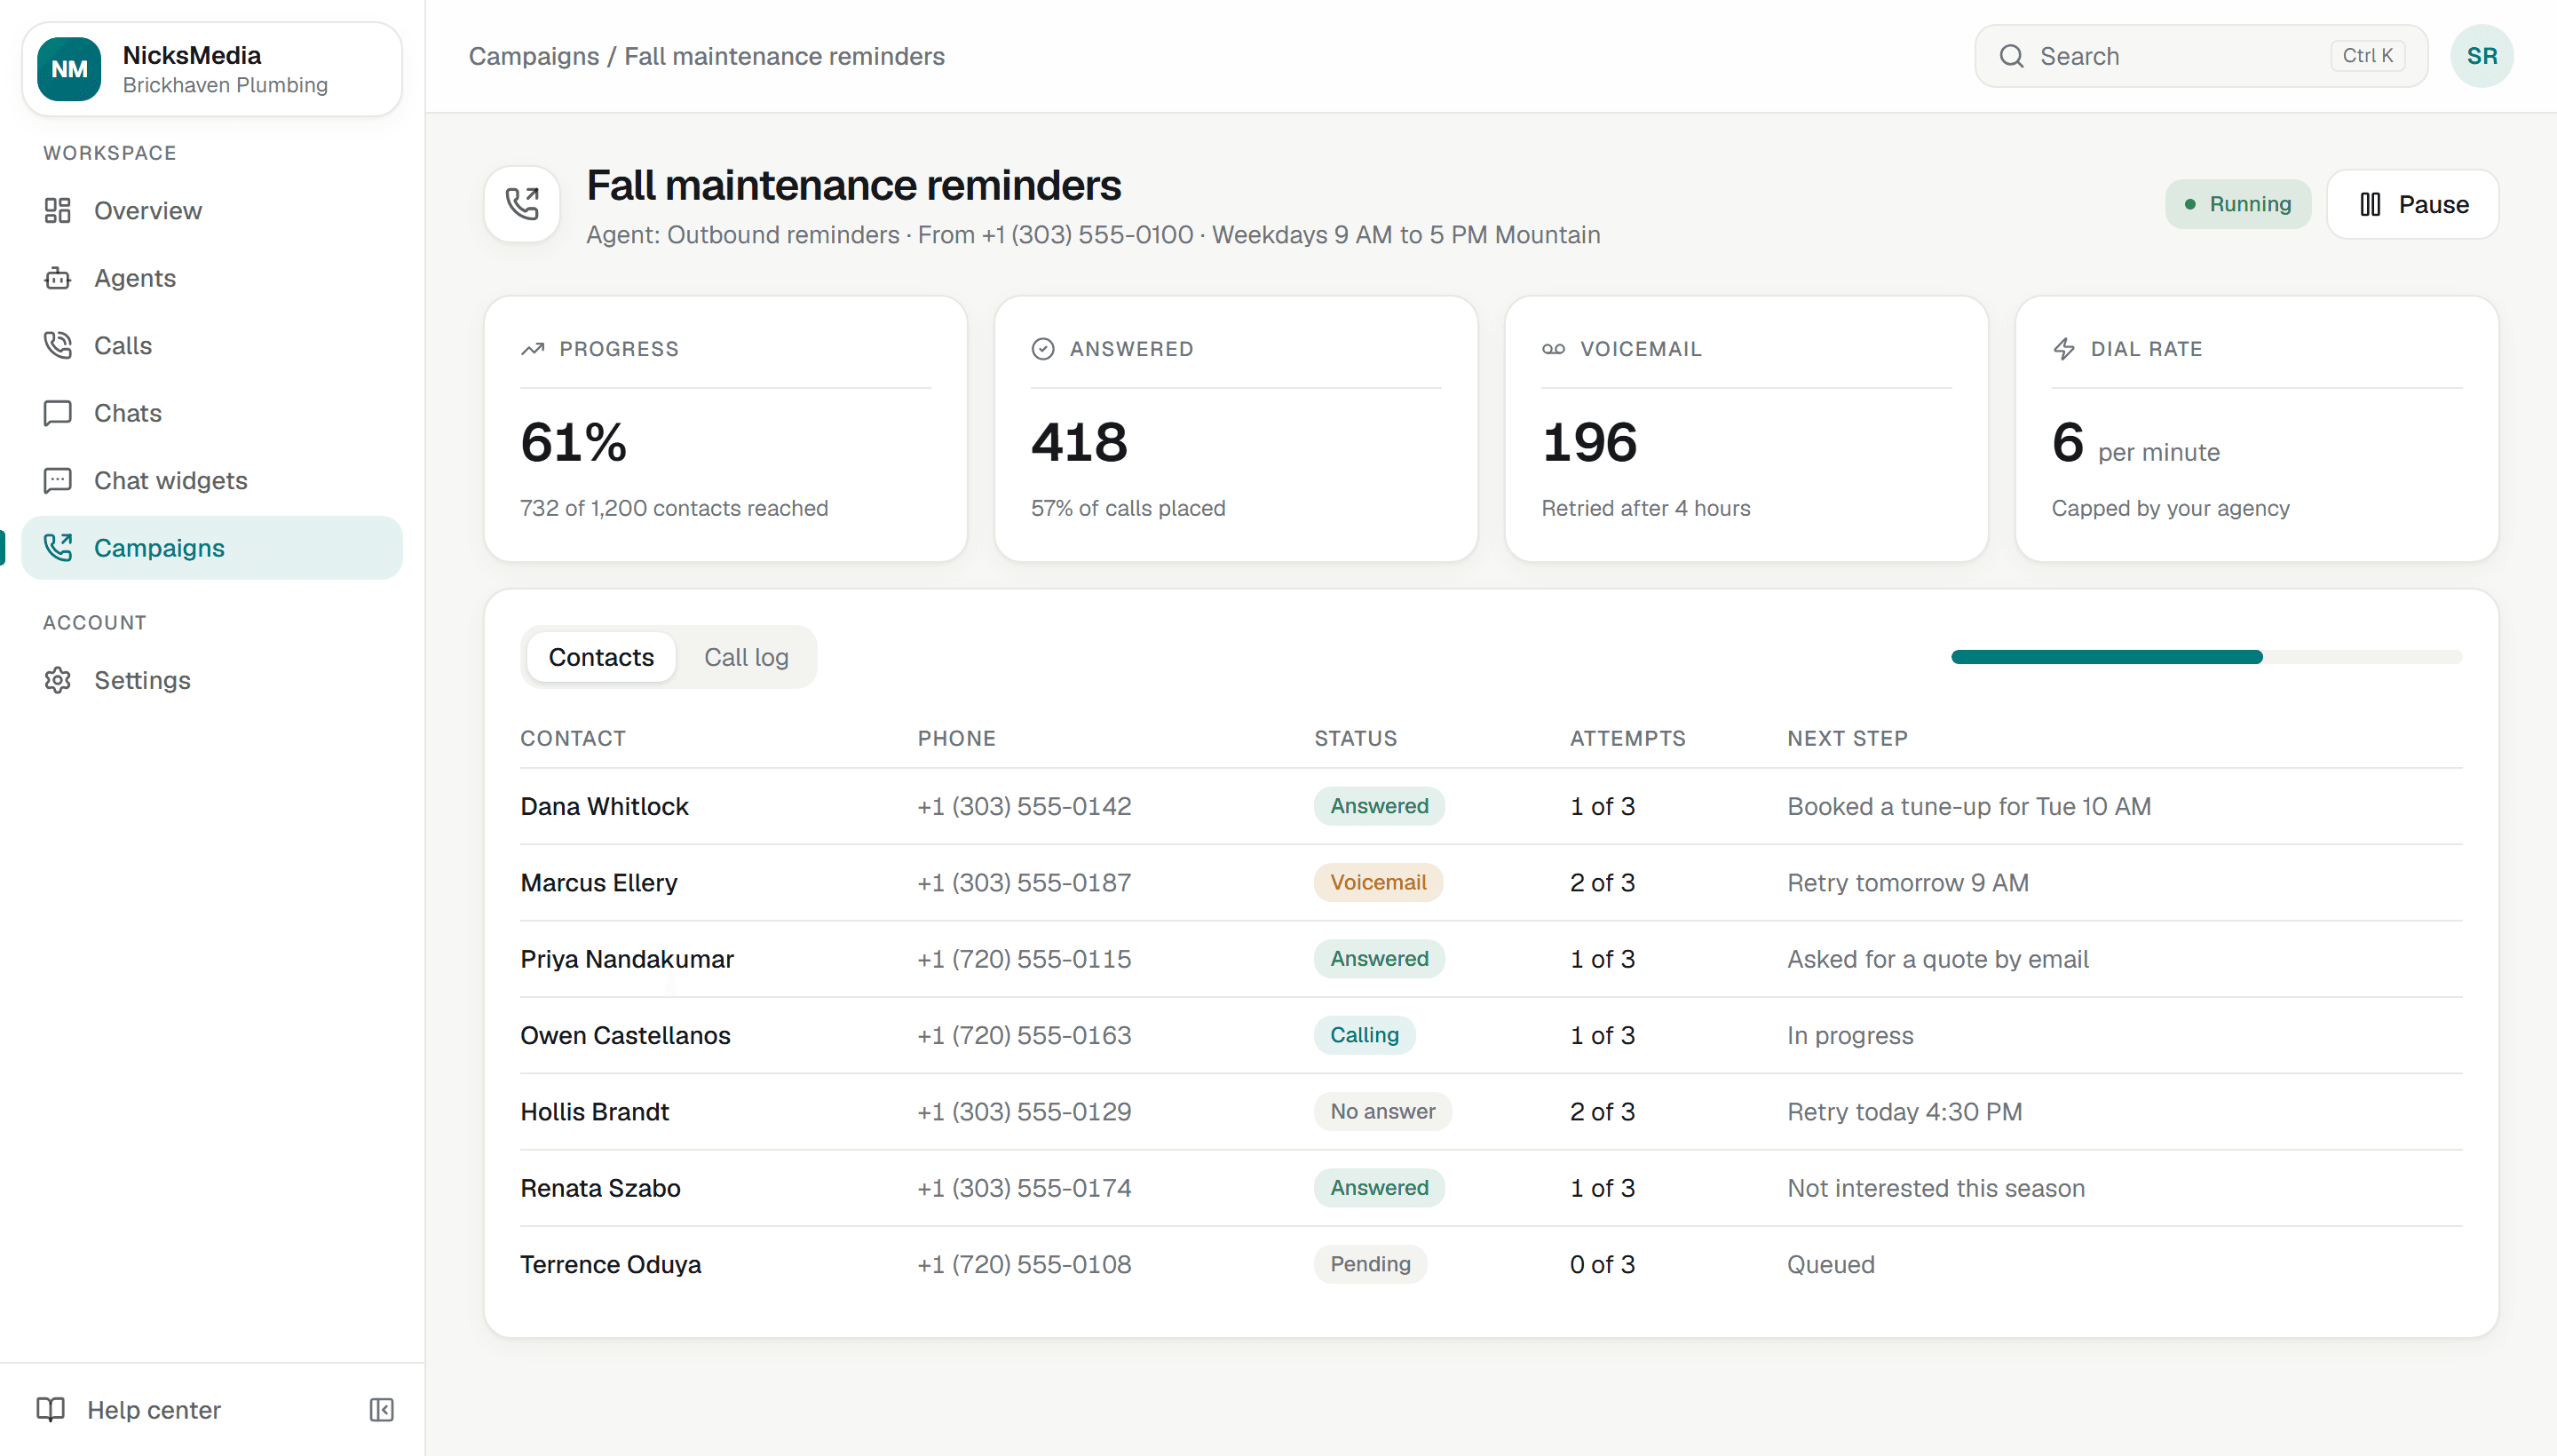Image resolution: width=2557 pixels, height=1456 pixels.
Task: Open the NicksMedia workspace switcher
Action: click(x=212, y=69)
